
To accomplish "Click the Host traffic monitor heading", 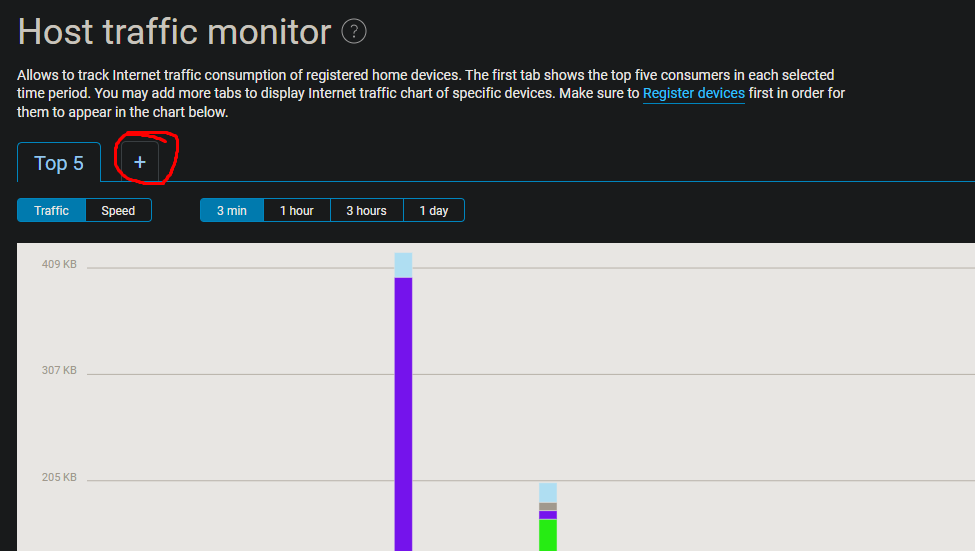I will 174,31.
